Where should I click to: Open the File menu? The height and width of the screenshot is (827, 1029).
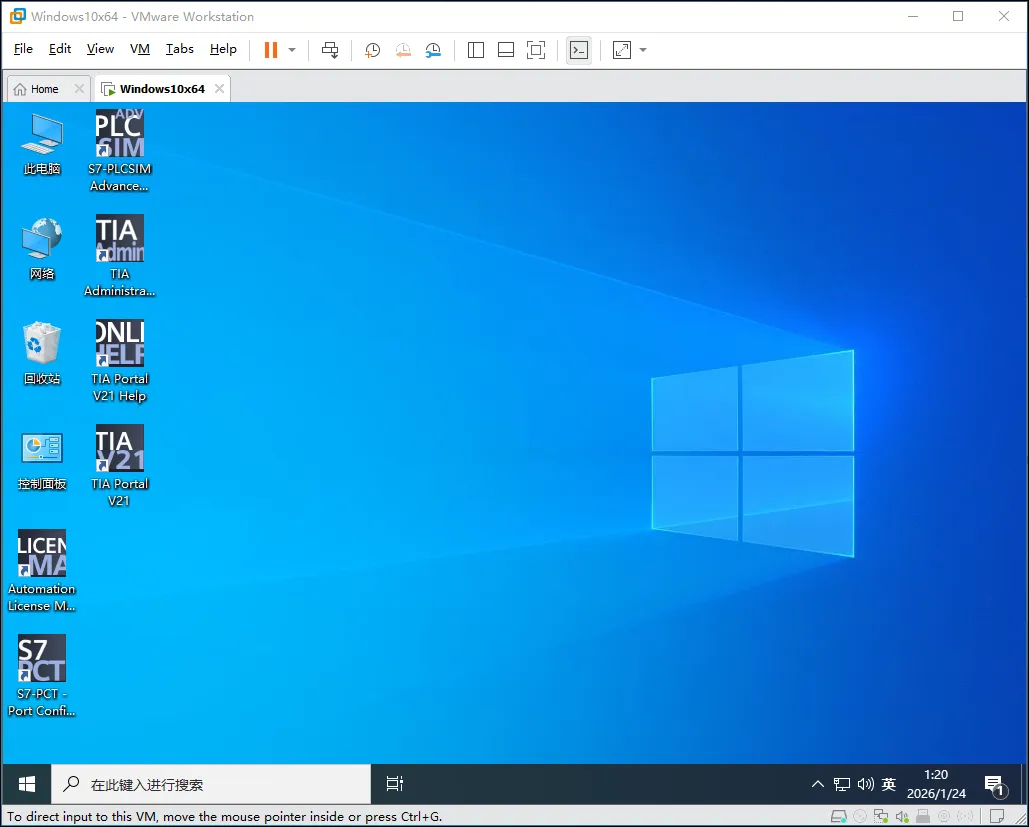tap(23, 49)
